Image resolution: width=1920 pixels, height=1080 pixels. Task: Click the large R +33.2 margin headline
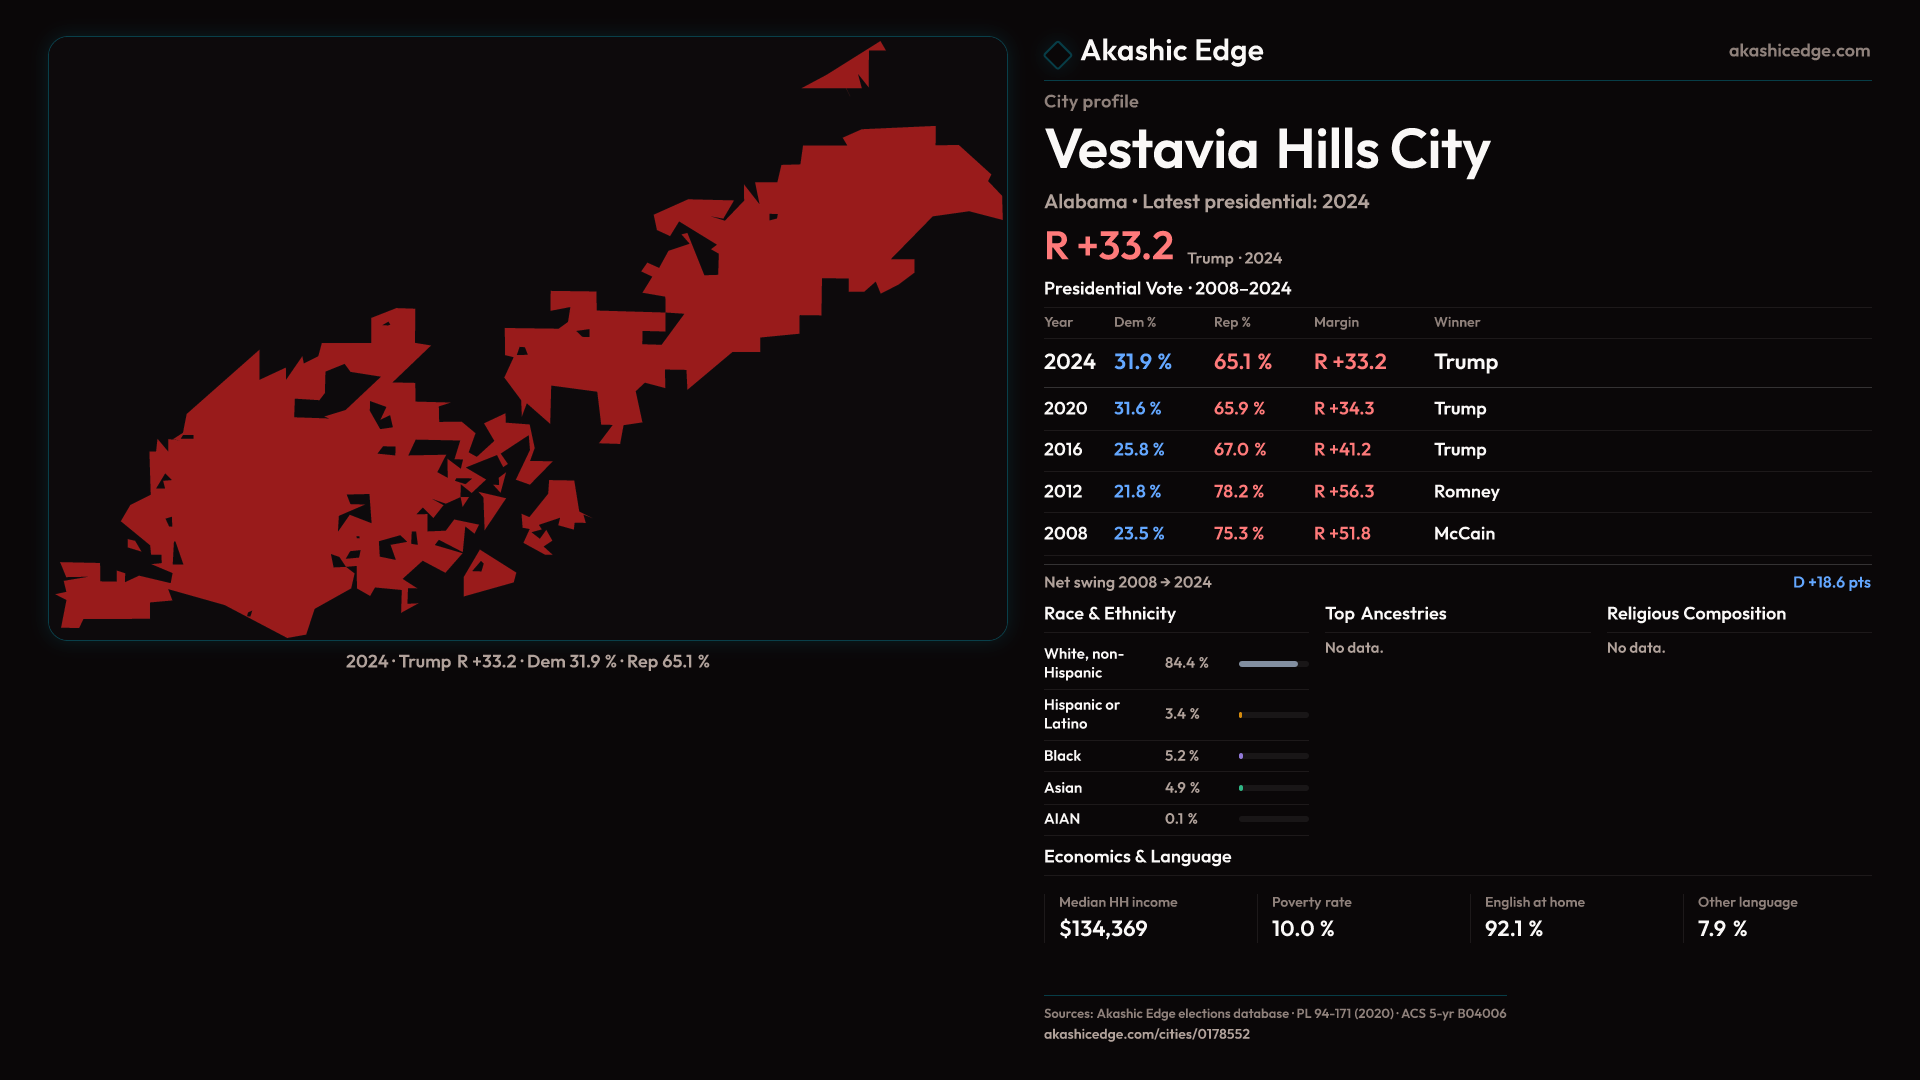1108,246
